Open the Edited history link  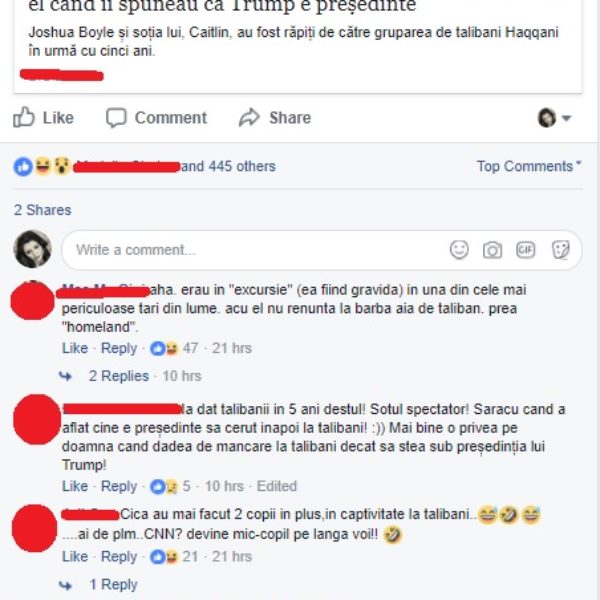tap(277, 486)
